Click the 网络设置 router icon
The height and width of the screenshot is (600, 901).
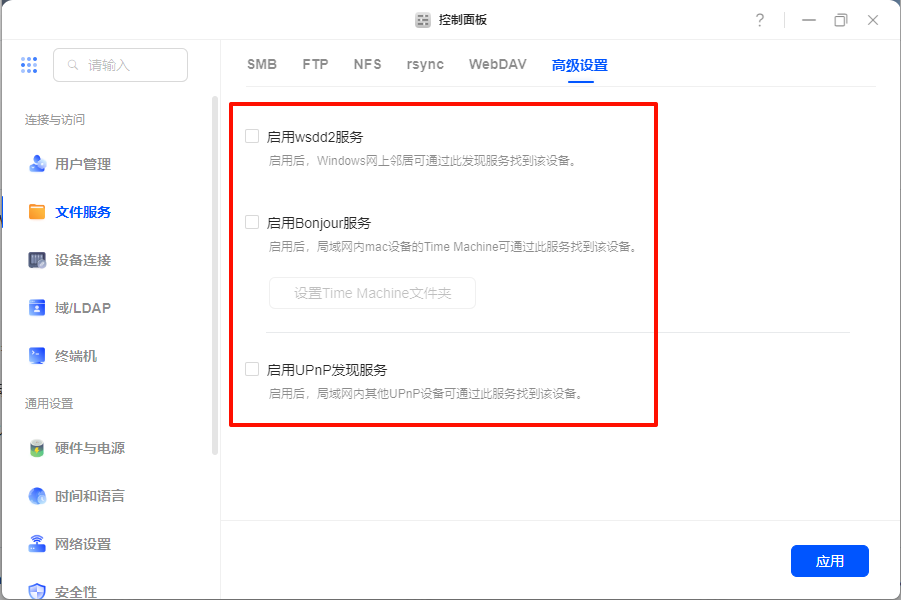tap(37, 544)
